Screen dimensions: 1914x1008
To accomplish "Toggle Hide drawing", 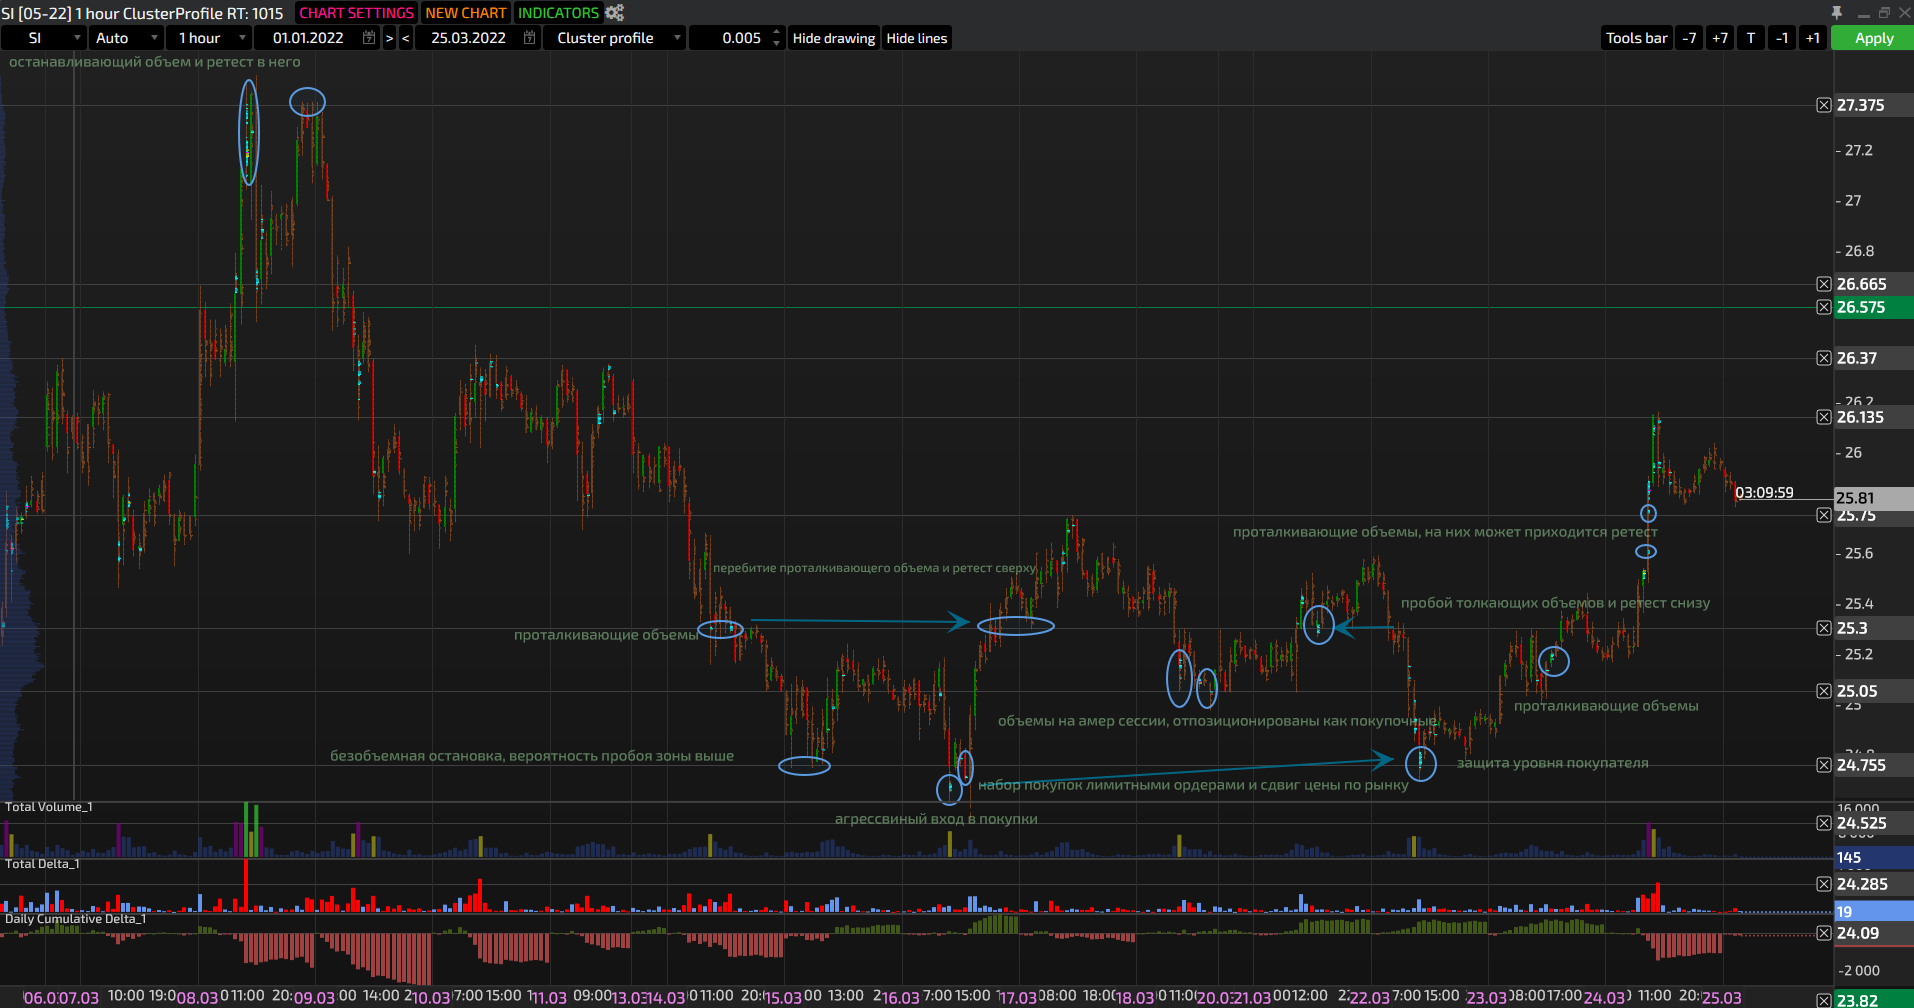I will pos(833,38).
